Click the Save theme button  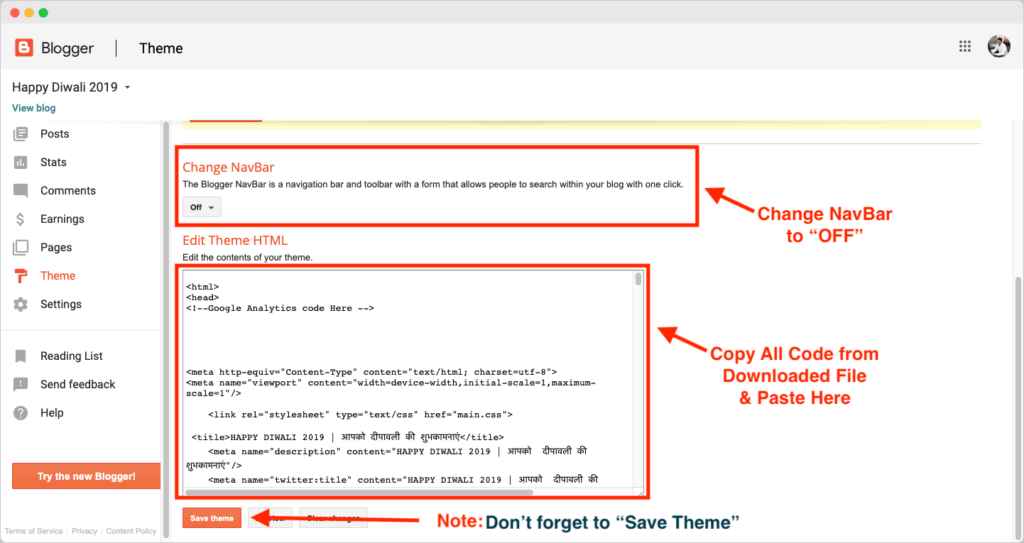[x=212, y=518]
